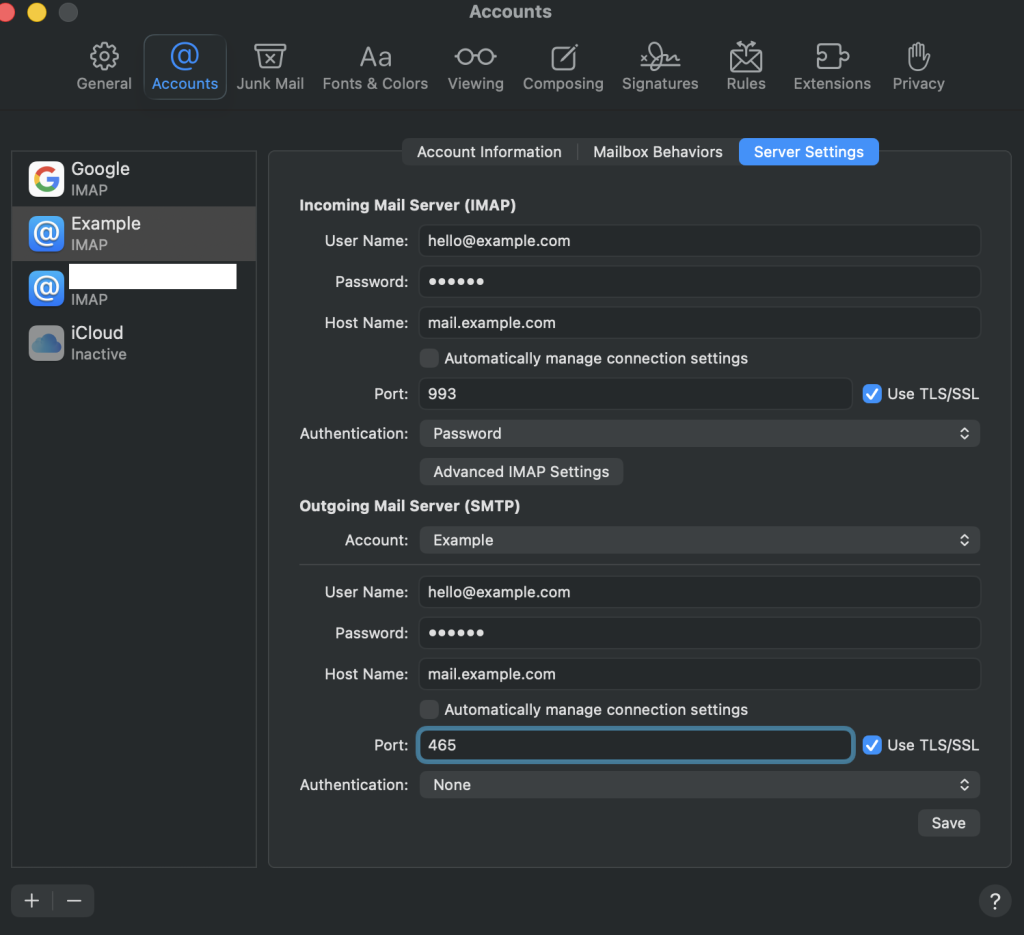Switch to Mailbox Behaviors tab
The image size is (1024, 935).
[658, 152]
